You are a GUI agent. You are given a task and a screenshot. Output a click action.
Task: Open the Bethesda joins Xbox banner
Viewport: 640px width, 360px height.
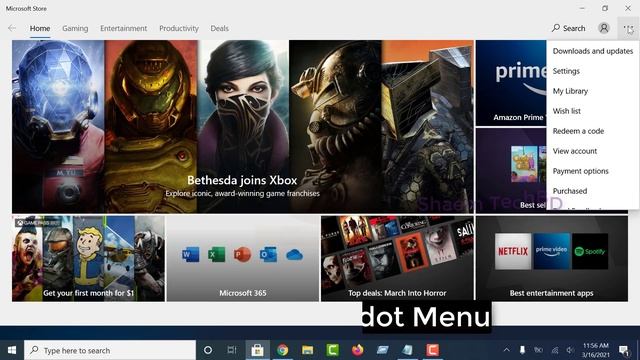click(x=243, y=127)
